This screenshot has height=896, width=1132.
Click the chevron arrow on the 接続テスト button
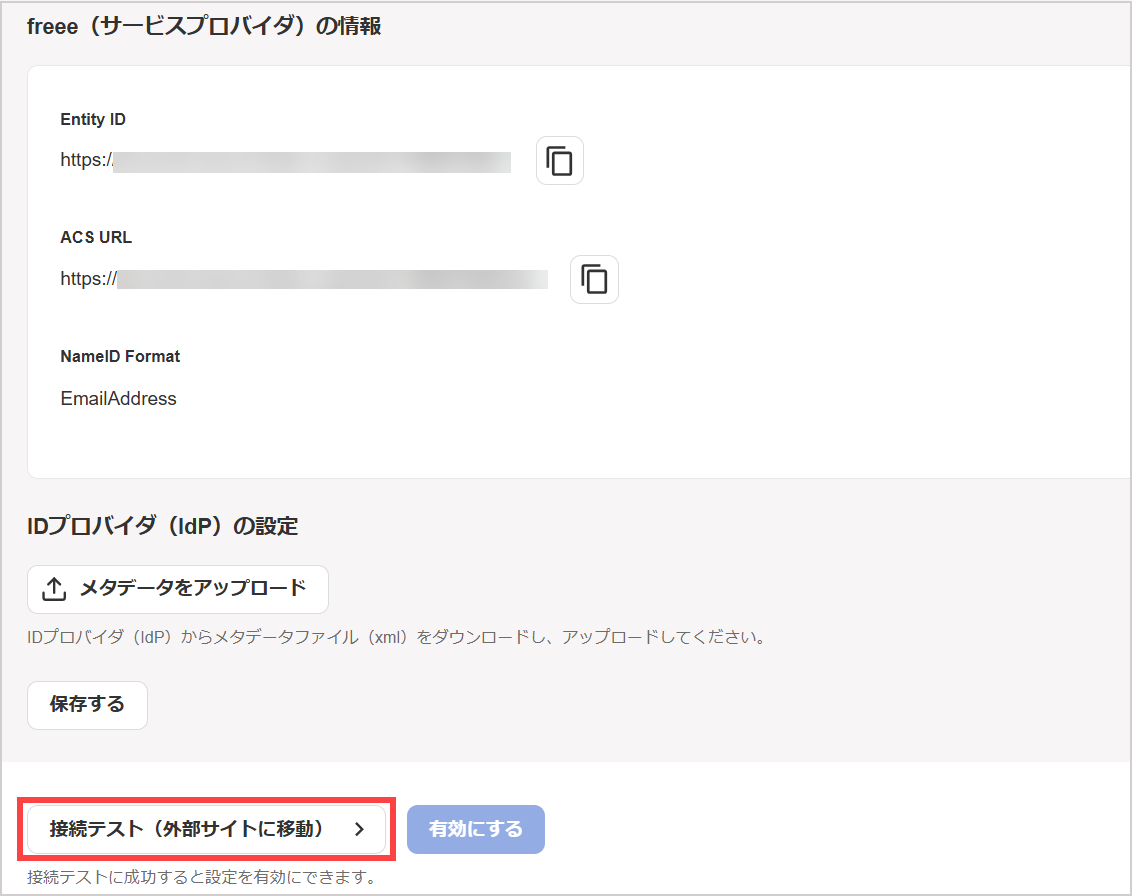point(360,830)
